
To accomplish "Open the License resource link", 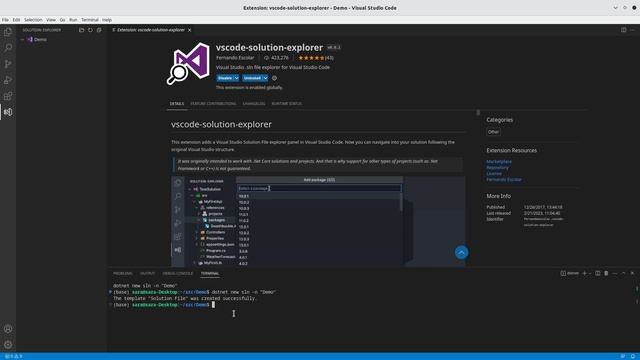I will point(494,173).
